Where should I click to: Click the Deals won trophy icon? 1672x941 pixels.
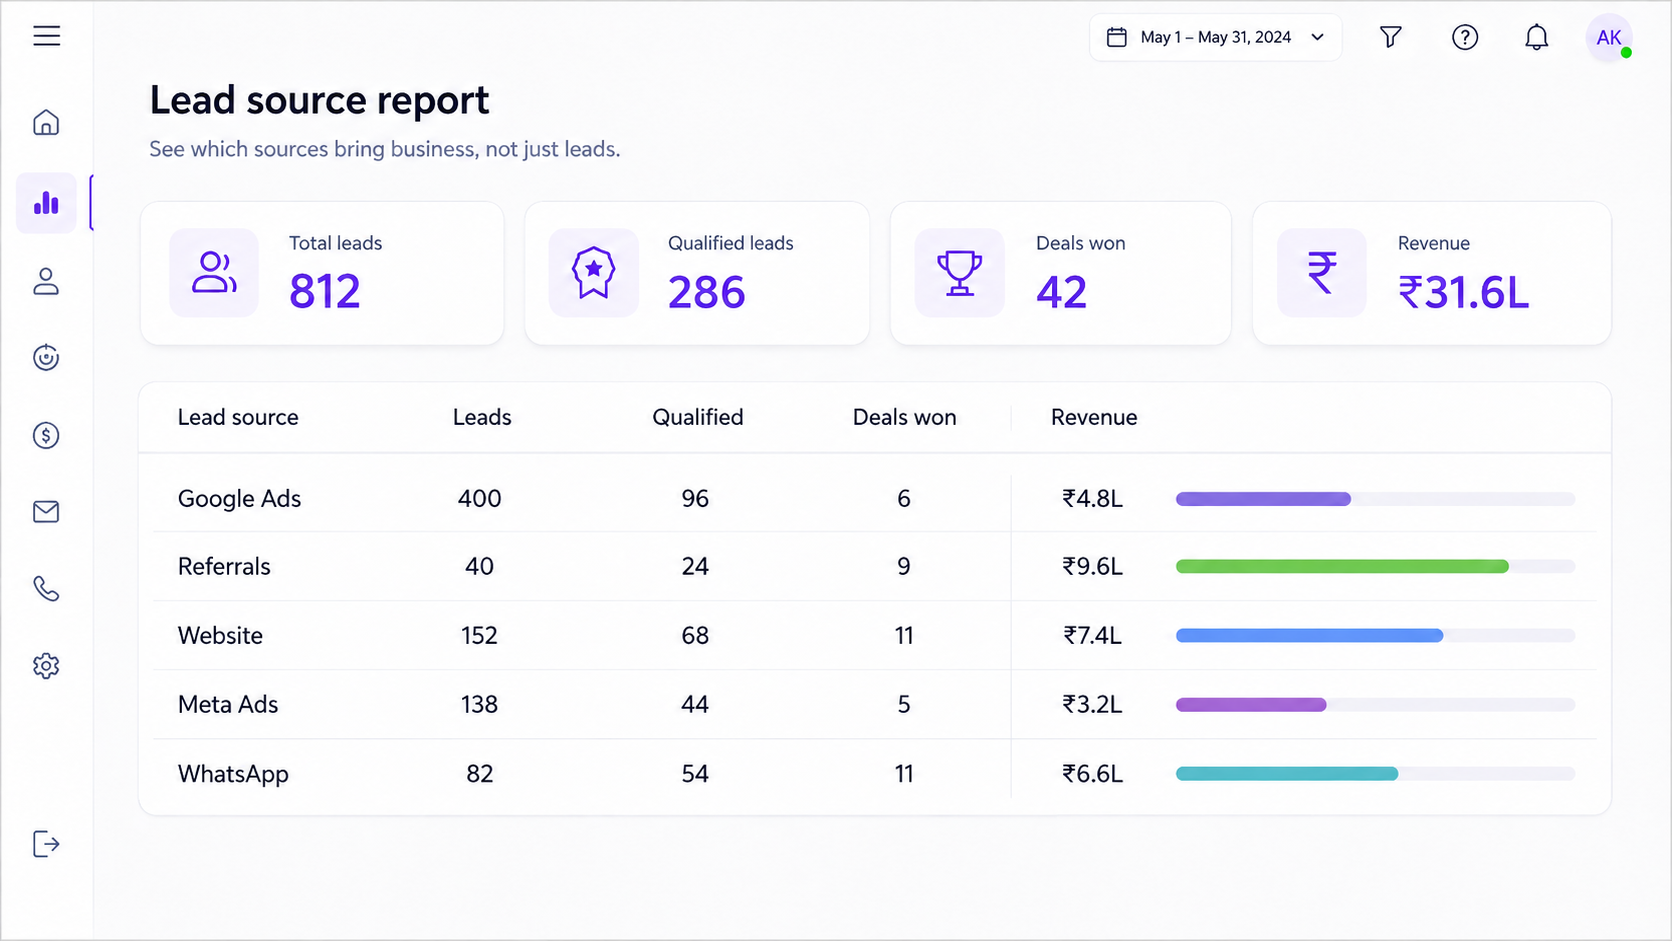pos(960,272)
